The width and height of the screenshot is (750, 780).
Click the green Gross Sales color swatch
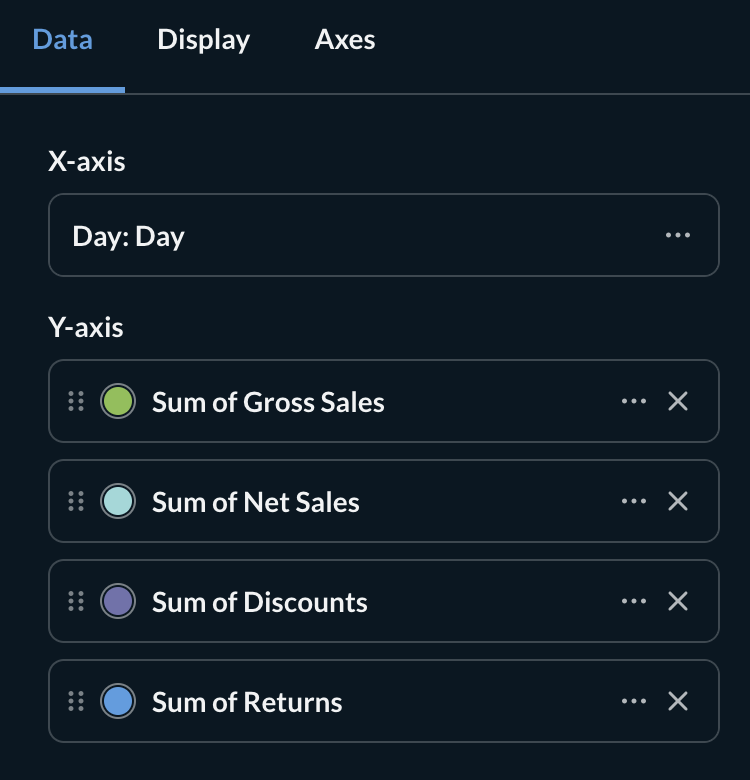click(118, 401)
